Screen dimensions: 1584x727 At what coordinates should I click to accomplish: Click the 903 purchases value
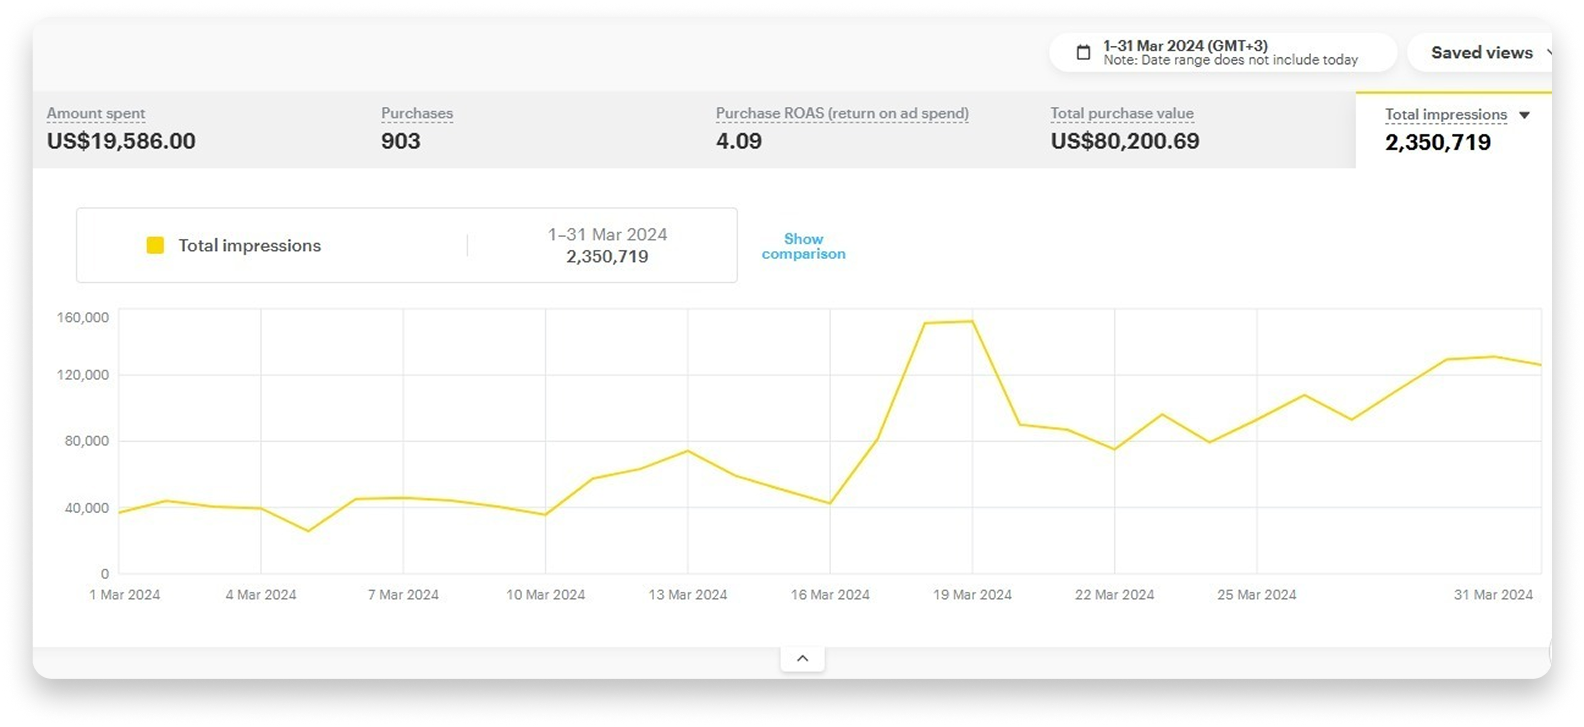click(x=401, y=141)
